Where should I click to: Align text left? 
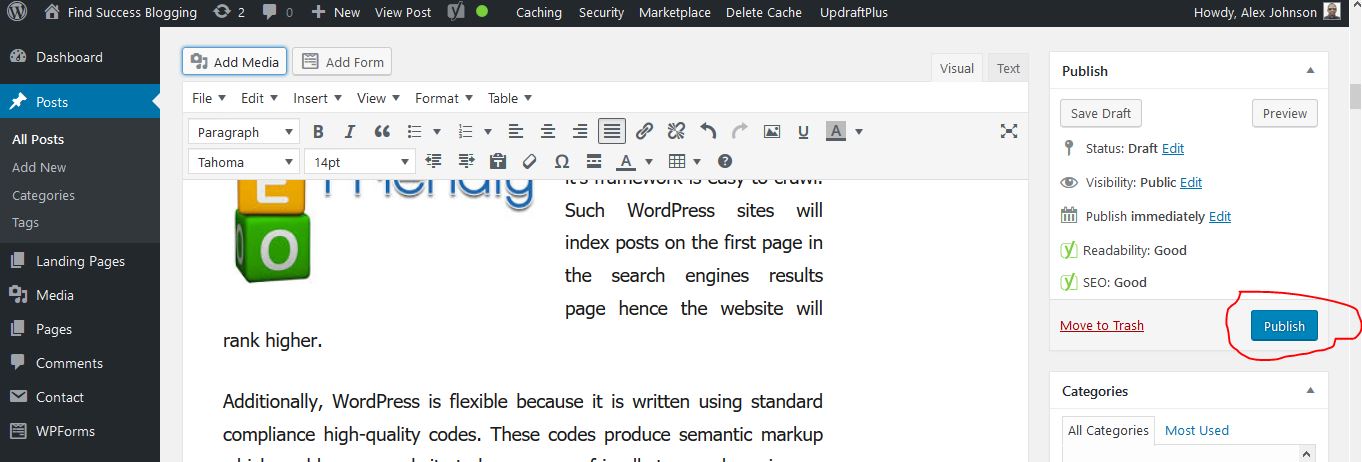point(516,131)
